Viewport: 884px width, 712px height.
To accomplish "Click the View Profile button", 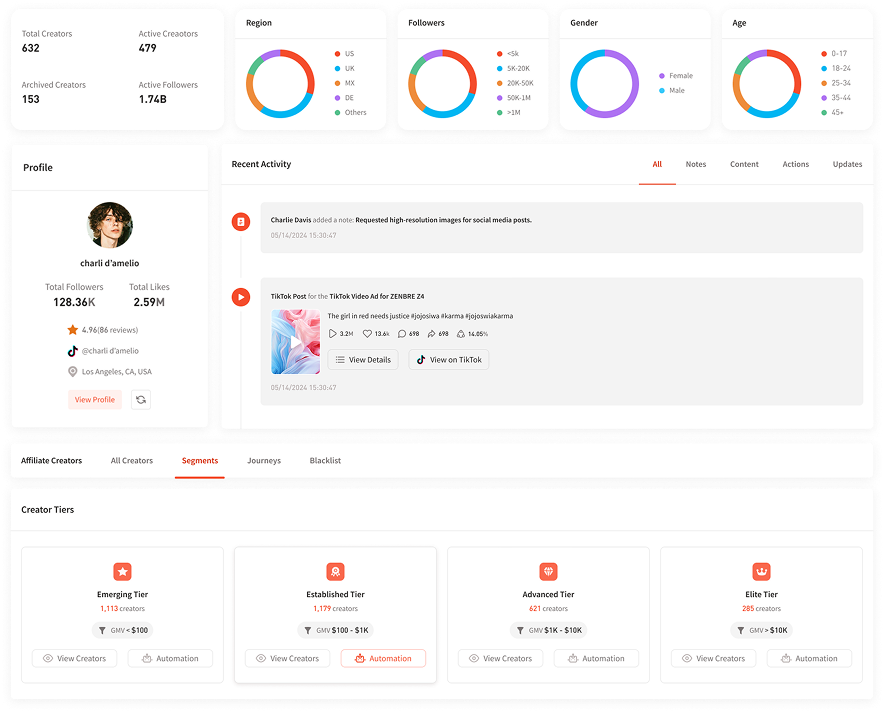I will pos(95,400).
